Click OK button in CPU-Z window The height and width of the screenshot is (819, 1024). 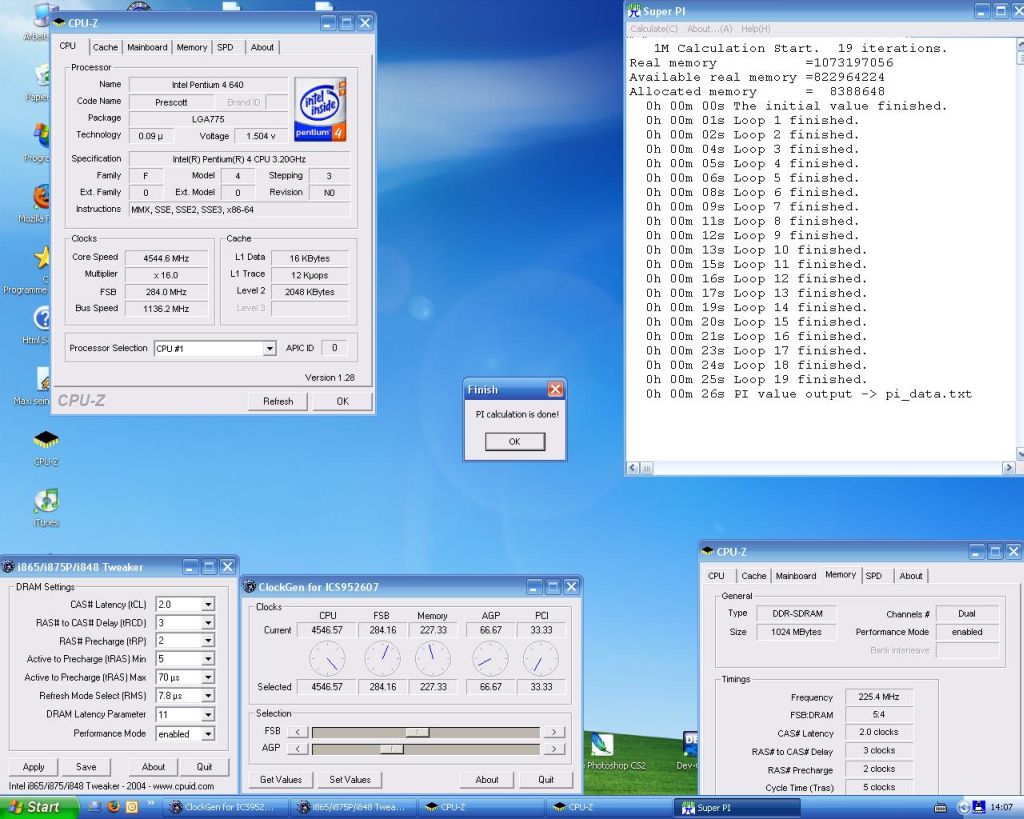[x=343, y=401]
